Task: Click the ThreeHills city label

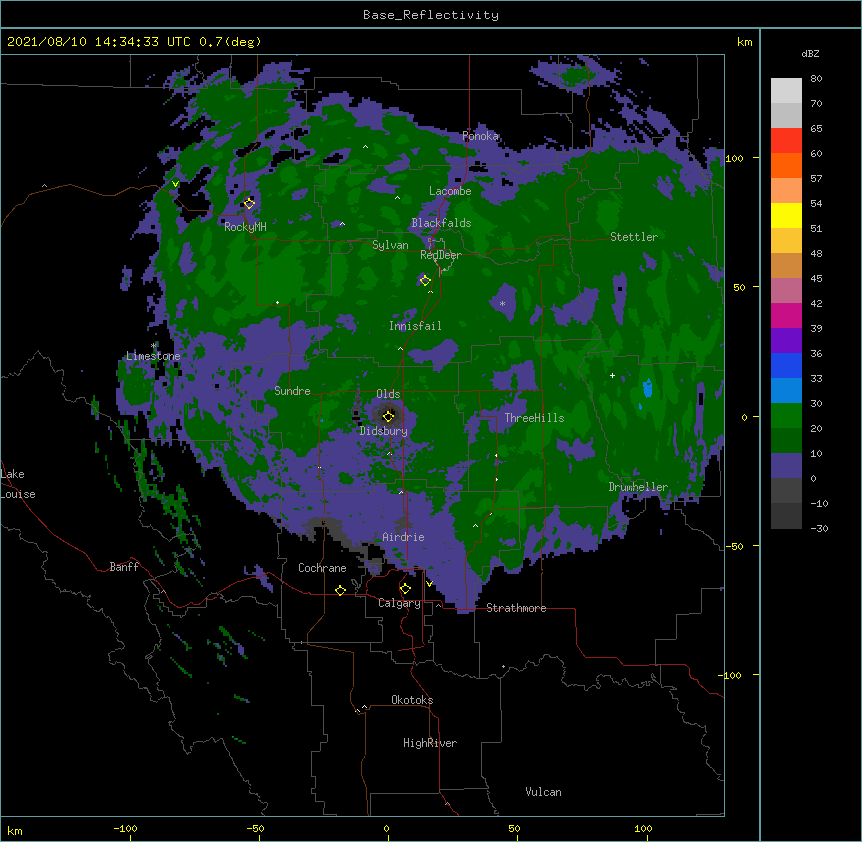Action: (x=534, y=418)
